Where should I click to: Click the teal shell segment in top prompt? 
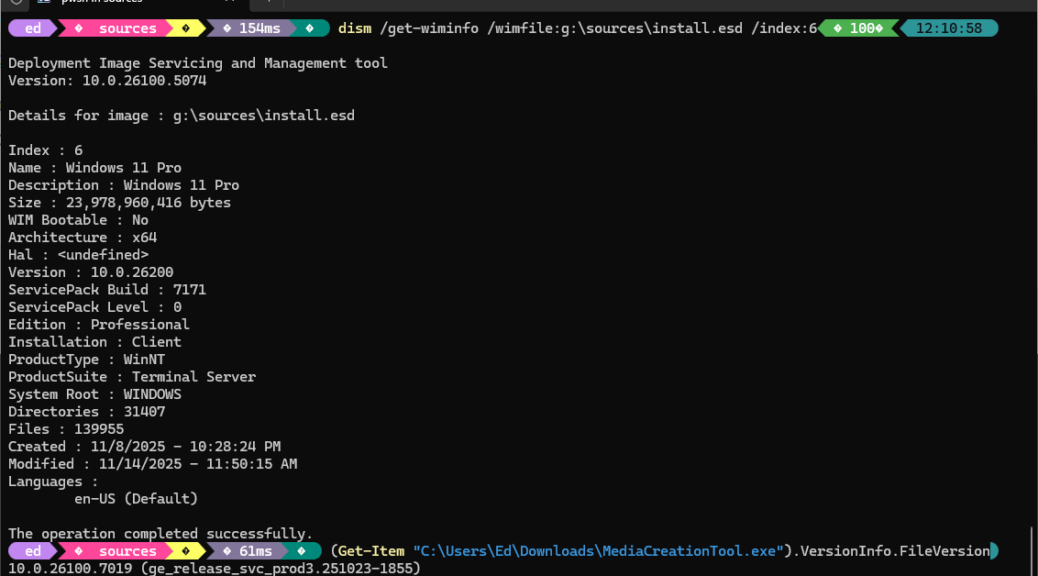[313, 28]
